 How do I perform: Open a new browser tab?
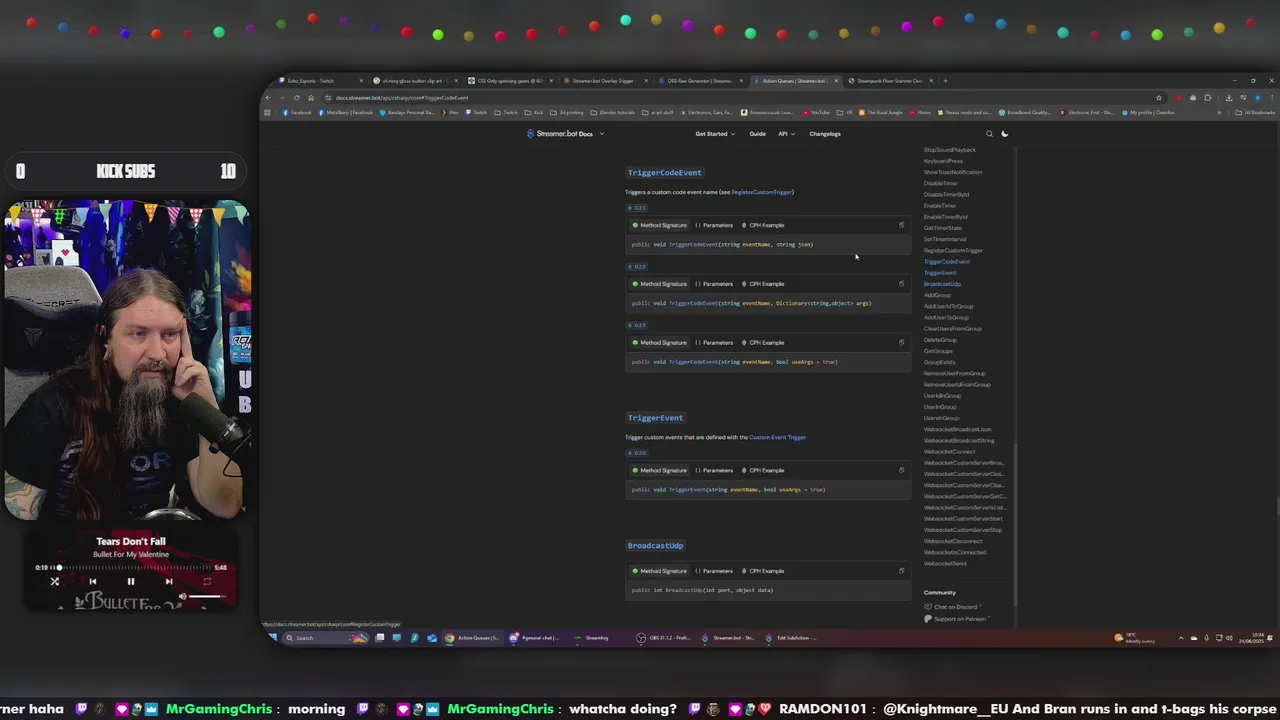click(945, 81)
